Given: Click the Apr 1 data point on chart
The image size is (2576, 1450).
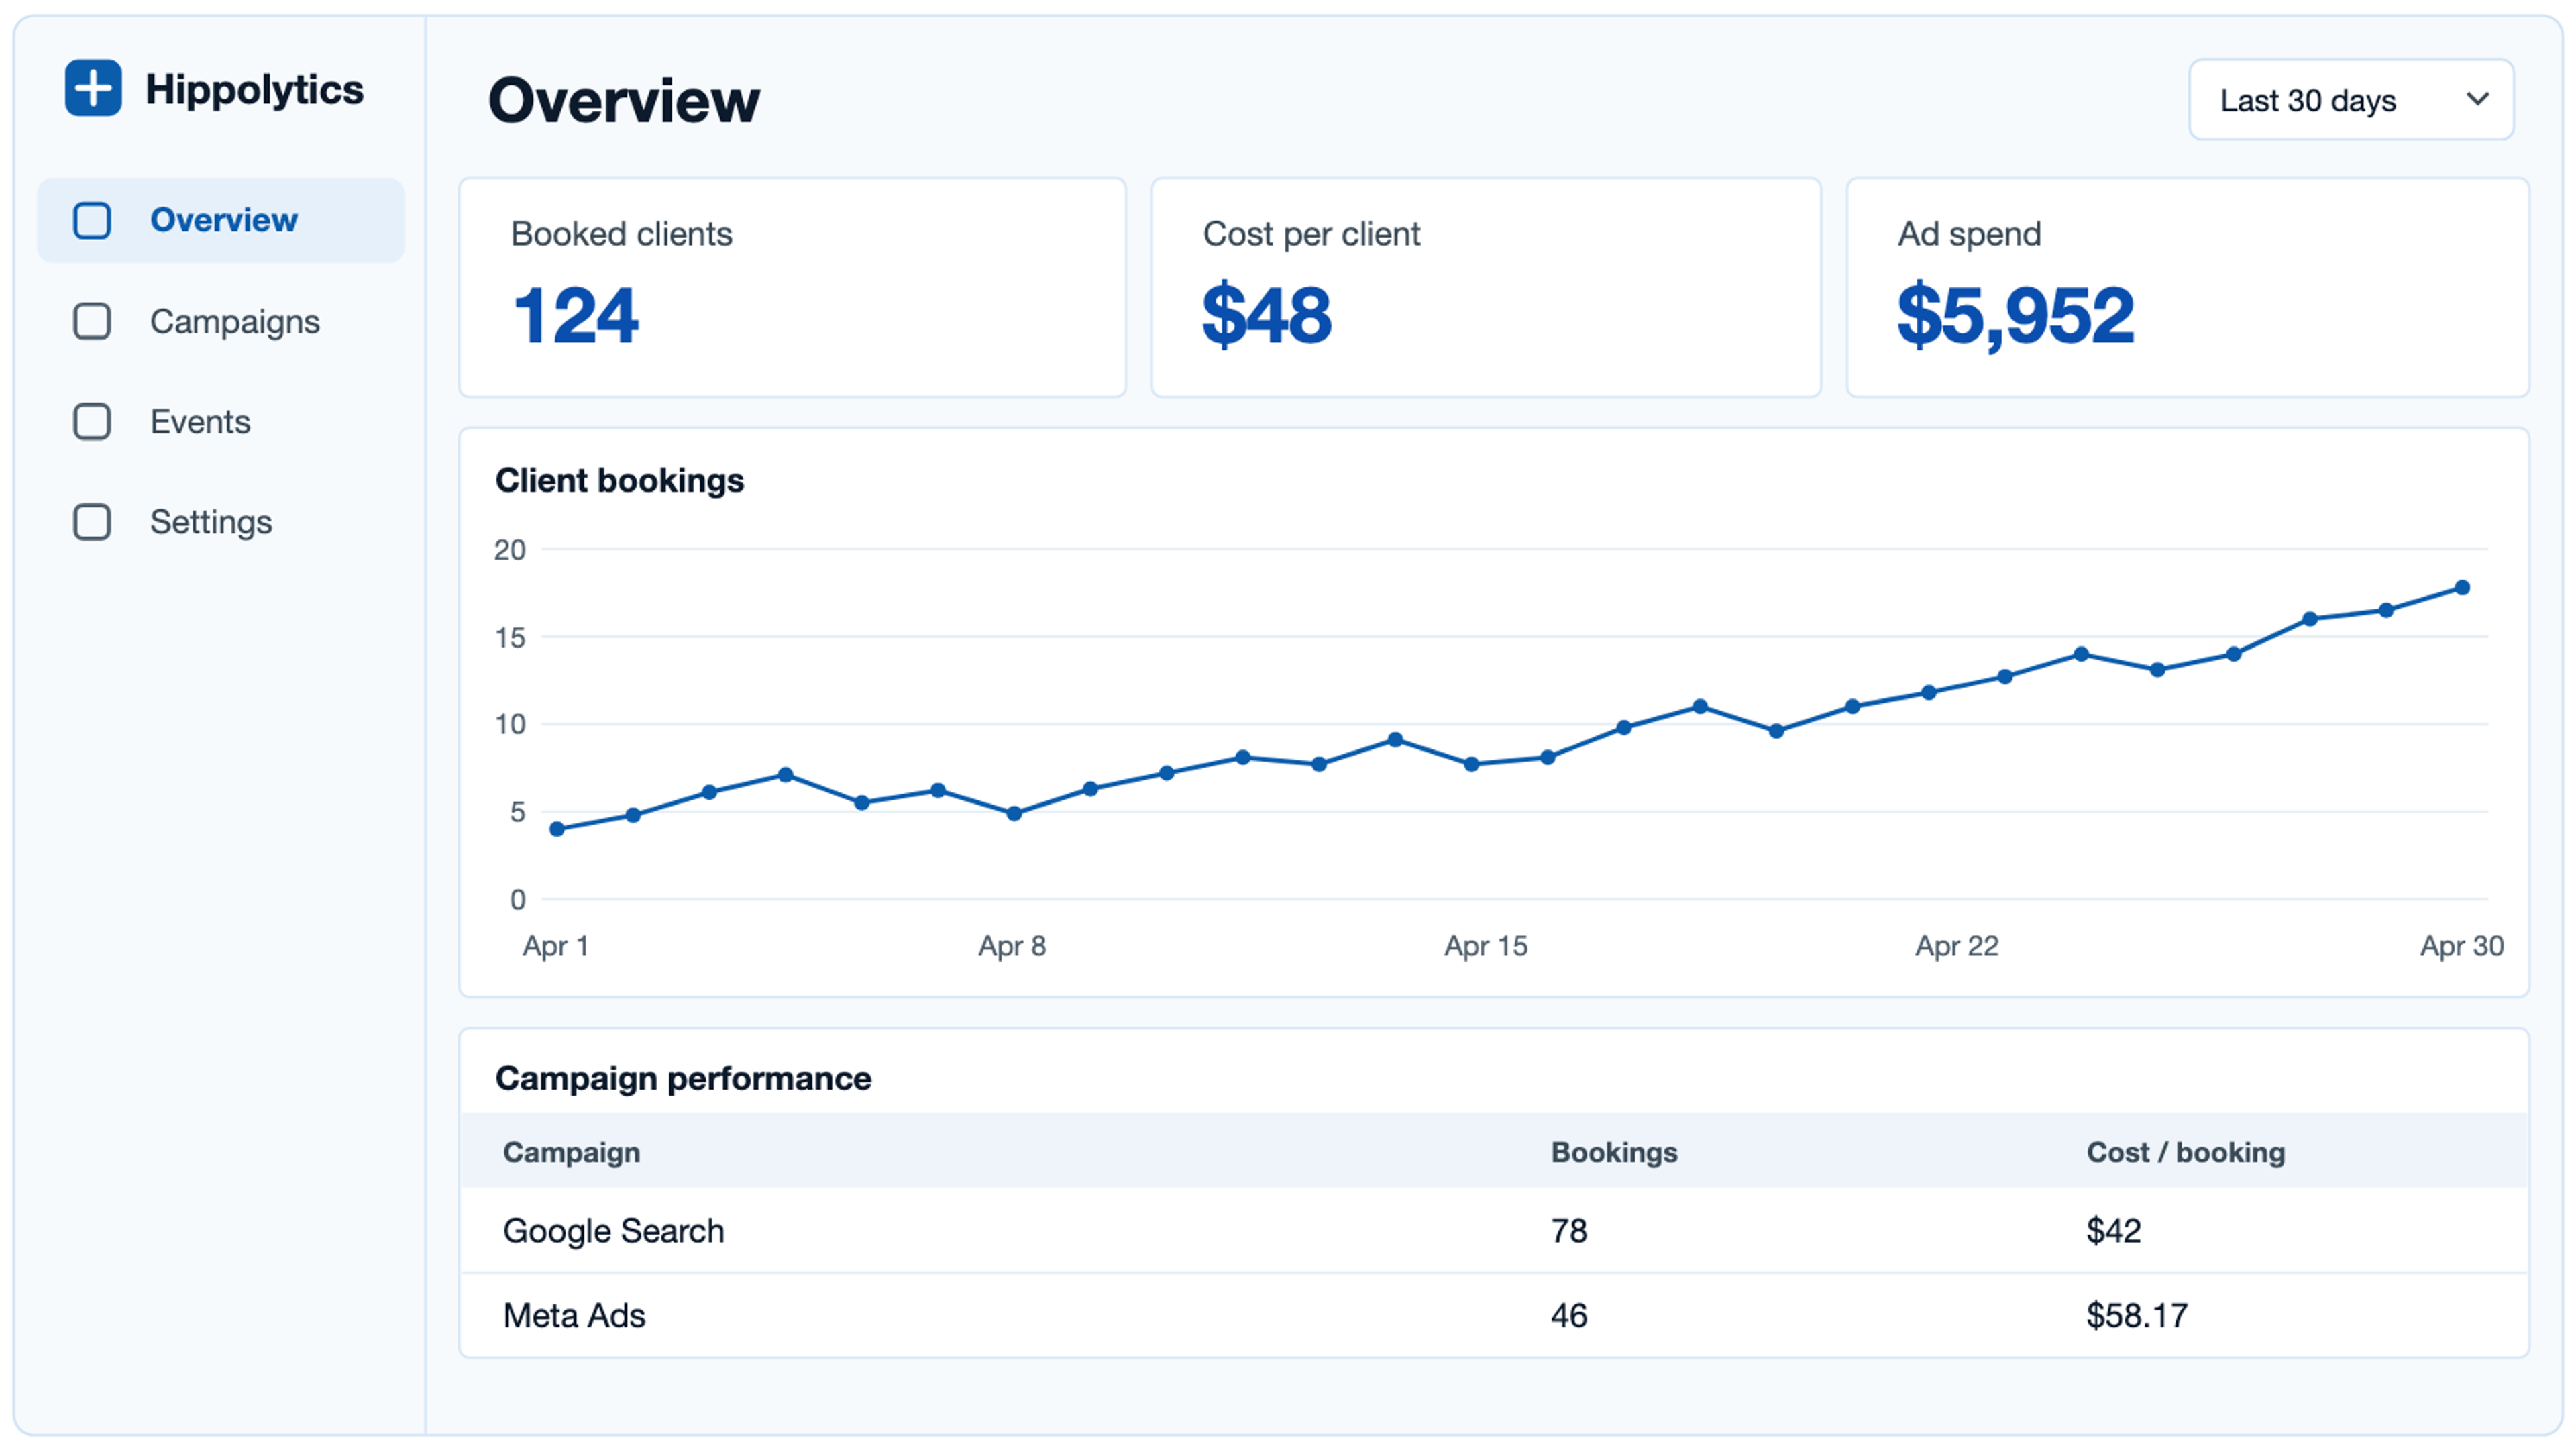Looking at the screenshot, I should [557, 829].
